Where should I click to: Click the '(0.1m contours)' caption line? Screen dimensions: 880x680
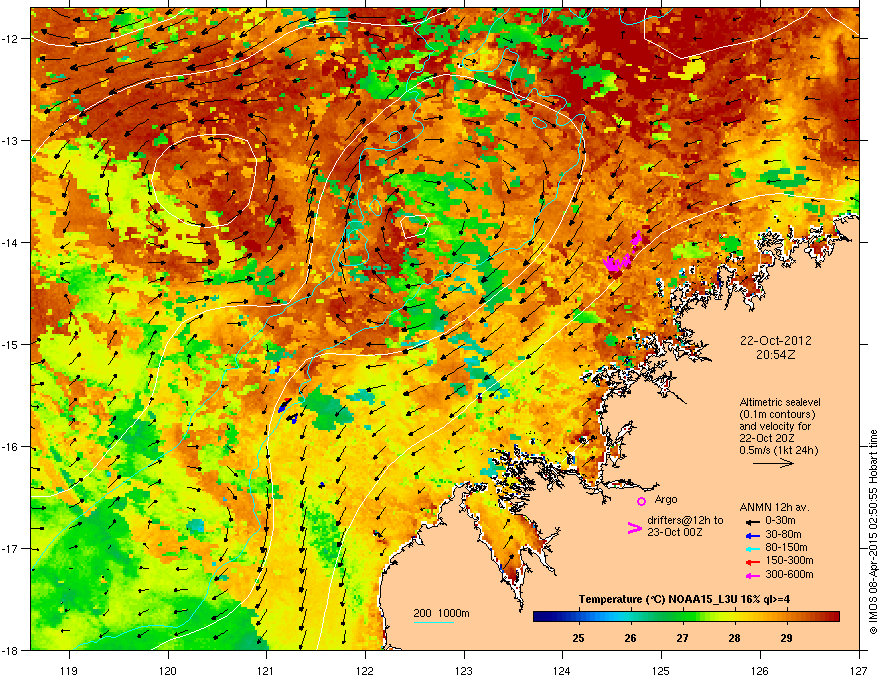click(777, 415)
